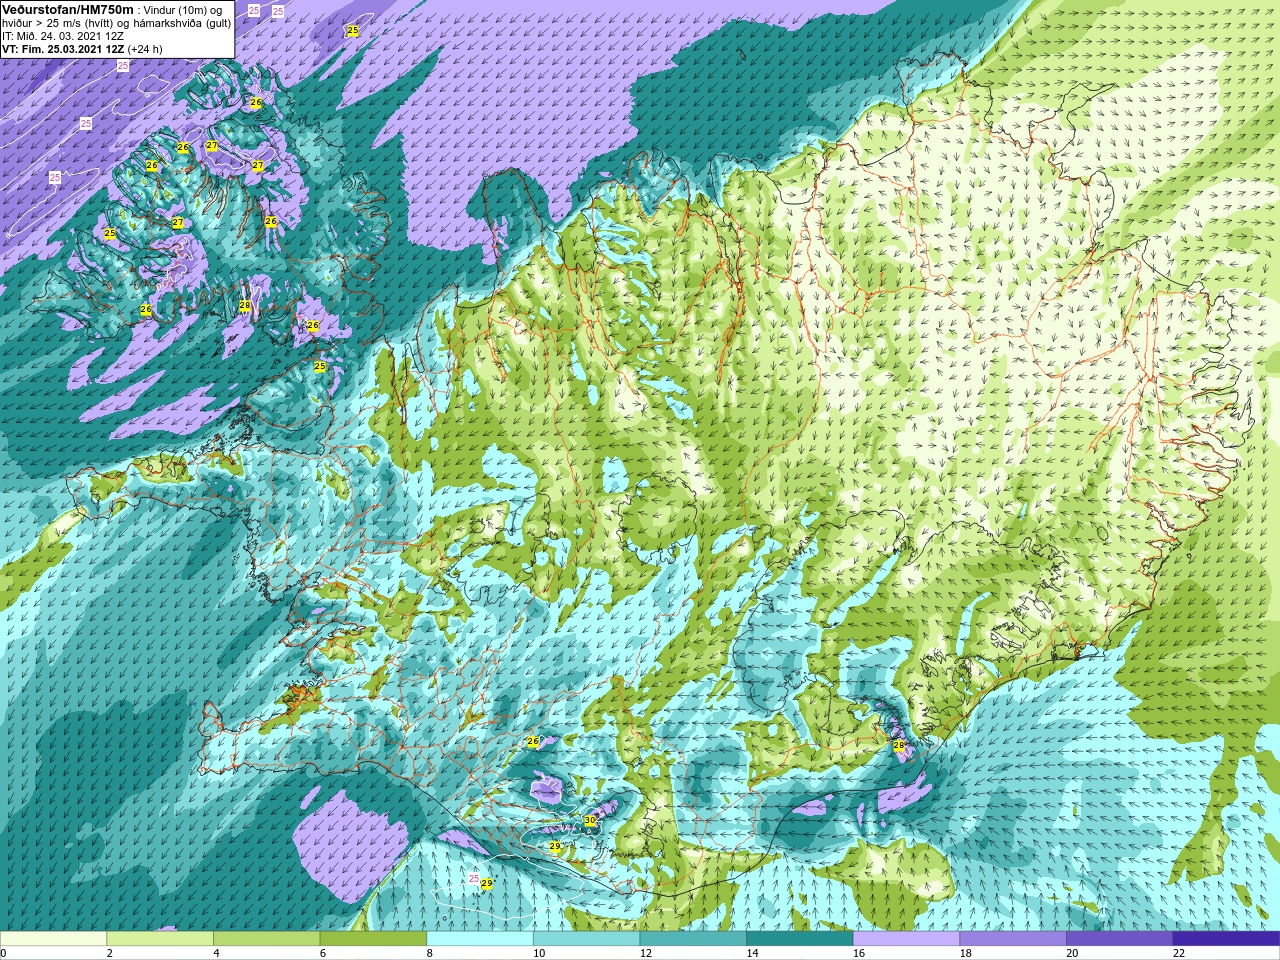Select the 10–12 m/s turquoise legend segment
1280x960 pixels.
586,939
